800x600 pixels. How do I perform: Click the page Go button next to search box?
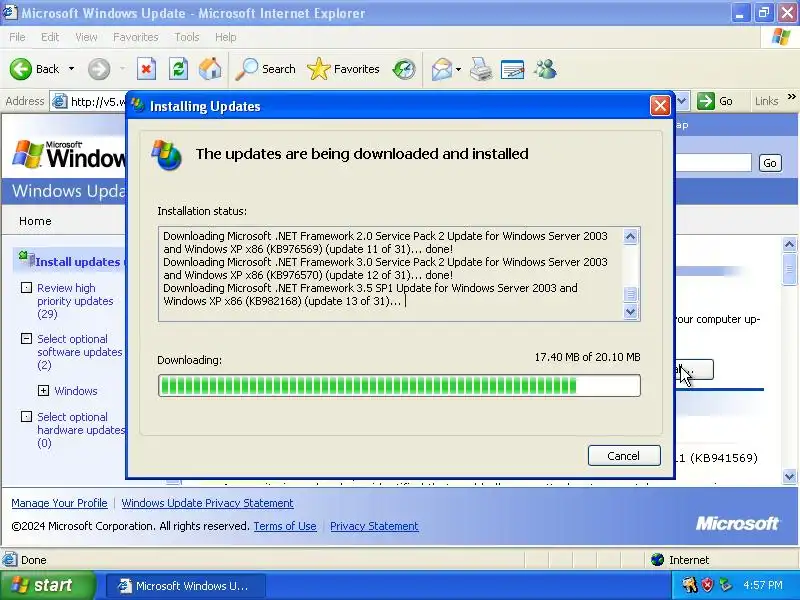(x=770, y=163)
